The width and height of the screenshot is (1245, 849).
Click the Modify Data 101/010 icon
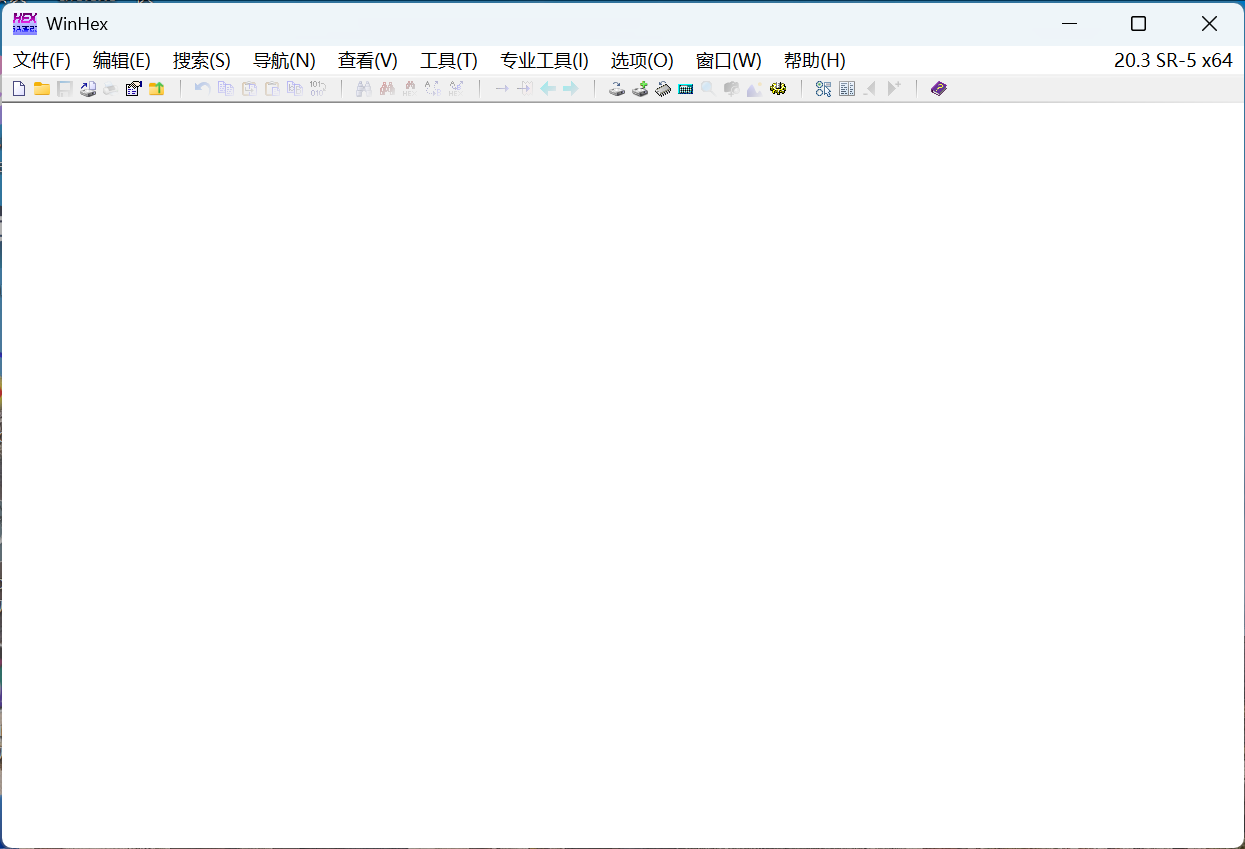click(x=318, y=89)
